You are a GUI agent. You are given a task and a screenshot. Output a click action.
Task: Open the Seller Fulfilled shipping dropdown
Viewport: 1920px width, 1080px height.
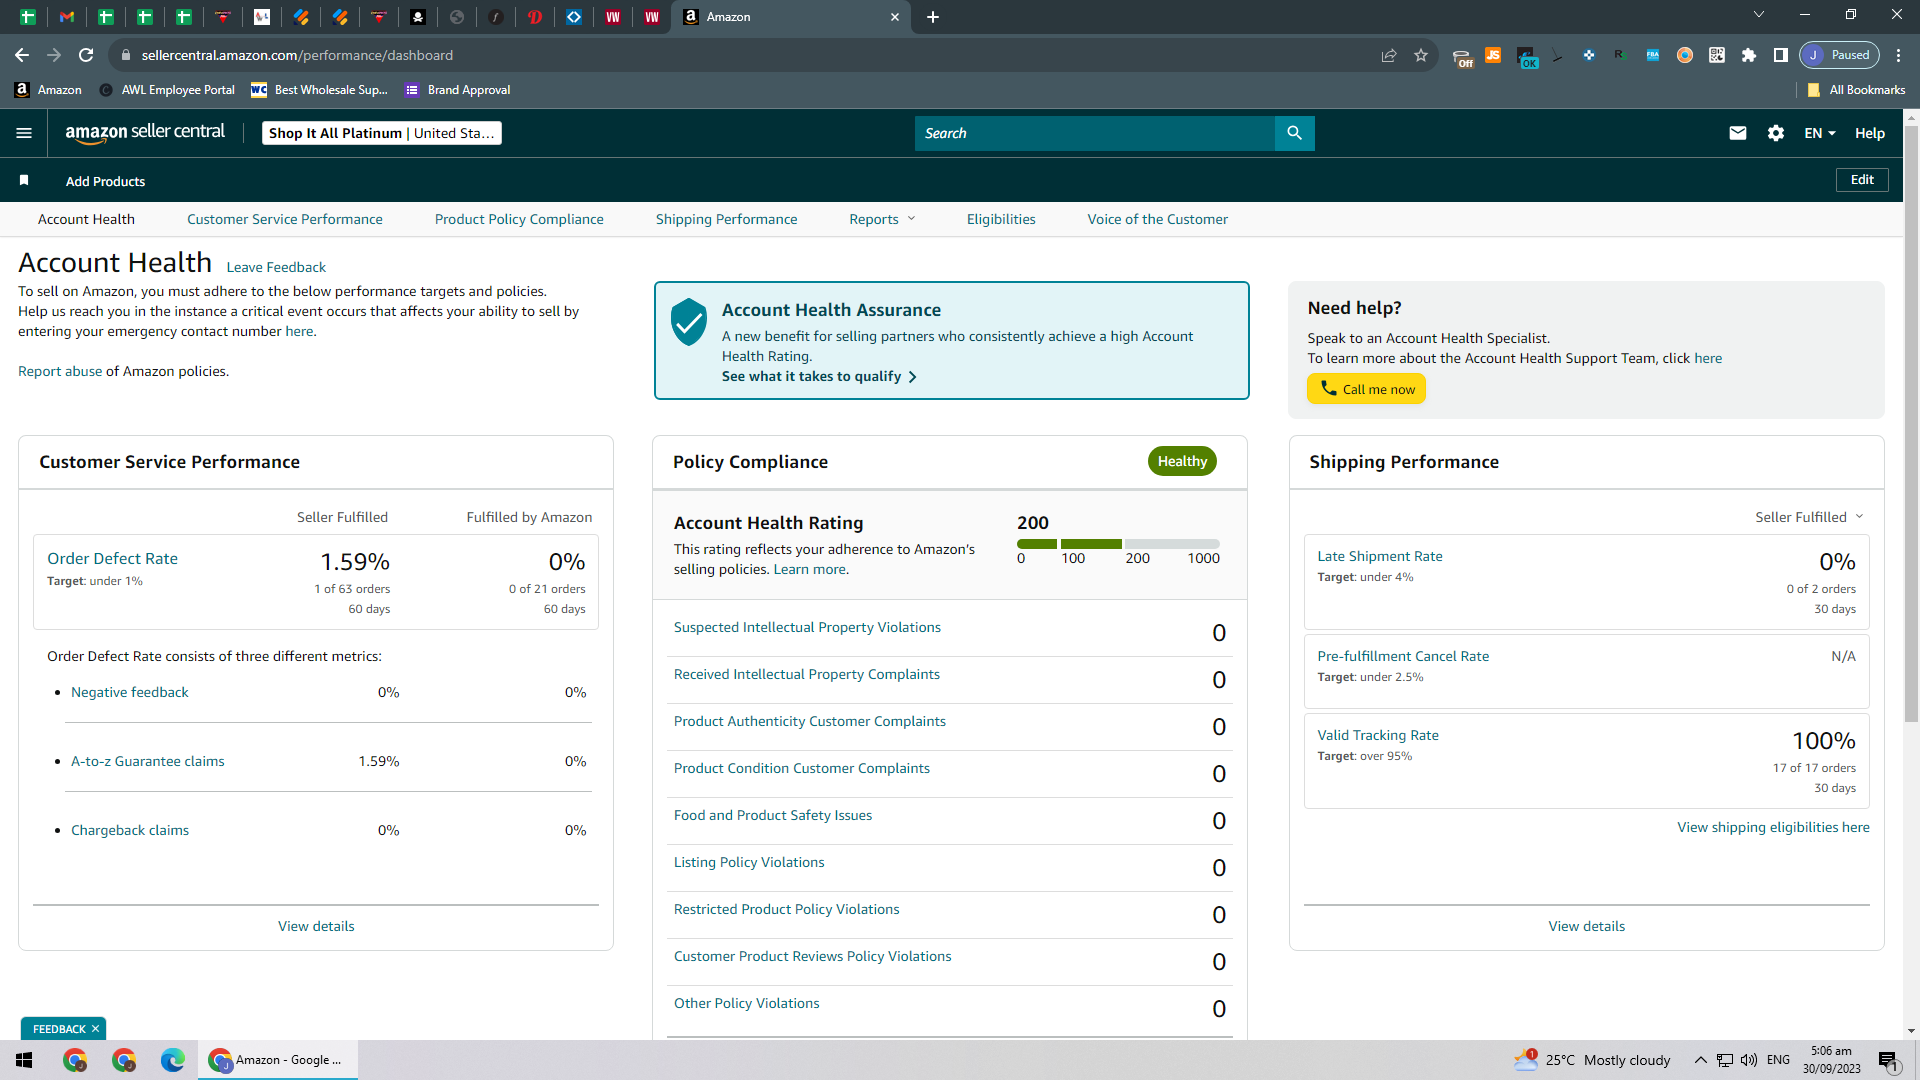click(x=1809, y=517)
